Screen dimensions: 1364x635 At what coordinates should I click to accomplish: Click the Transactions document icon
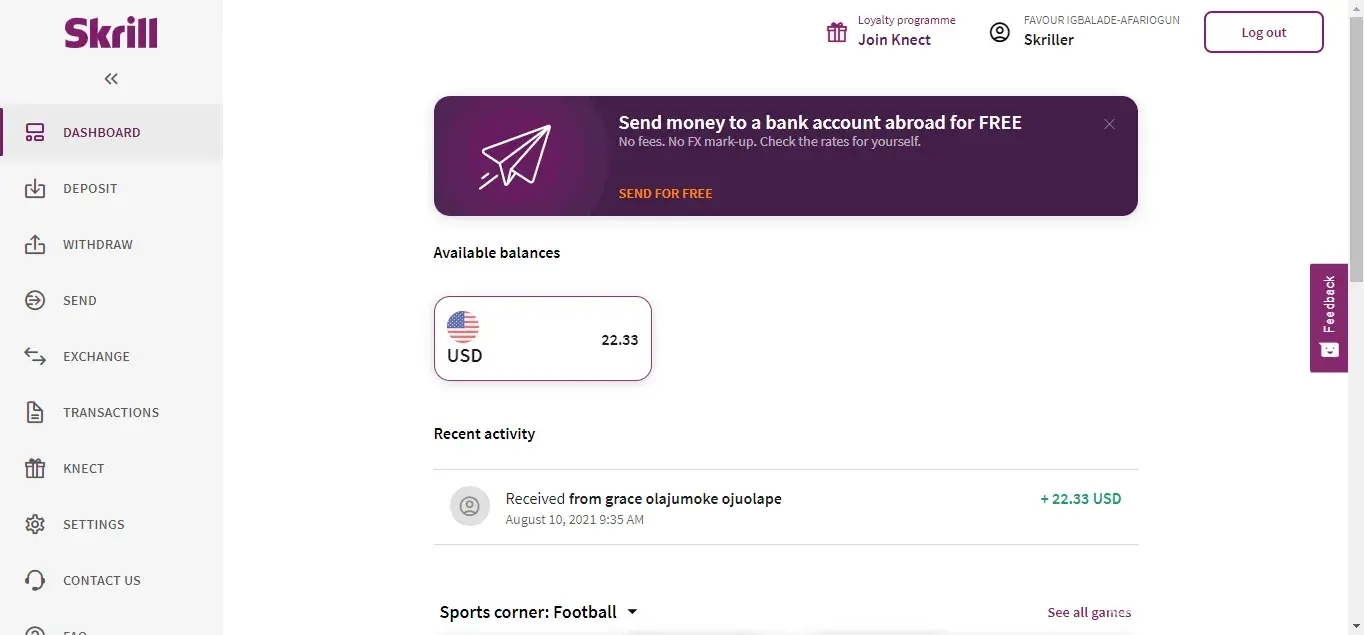pos(35,412)
